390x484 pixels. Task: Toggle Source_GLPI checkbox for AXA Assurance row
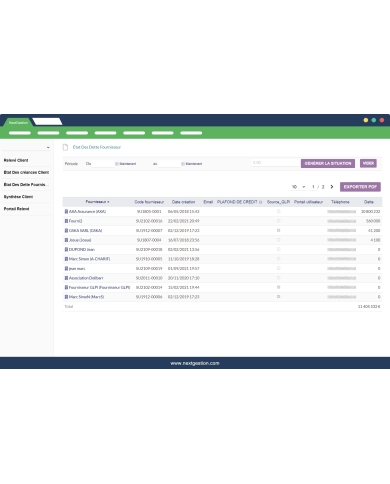click(x=279, y=211)
